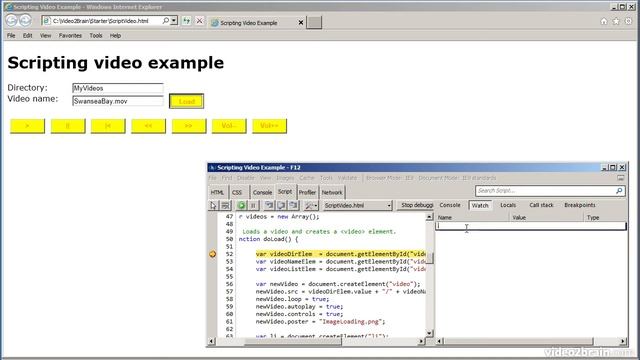The height and width of the screenshot is (360, 640).
Task: Click the yellow pause (||) button
Action: [x=68, y=126]
